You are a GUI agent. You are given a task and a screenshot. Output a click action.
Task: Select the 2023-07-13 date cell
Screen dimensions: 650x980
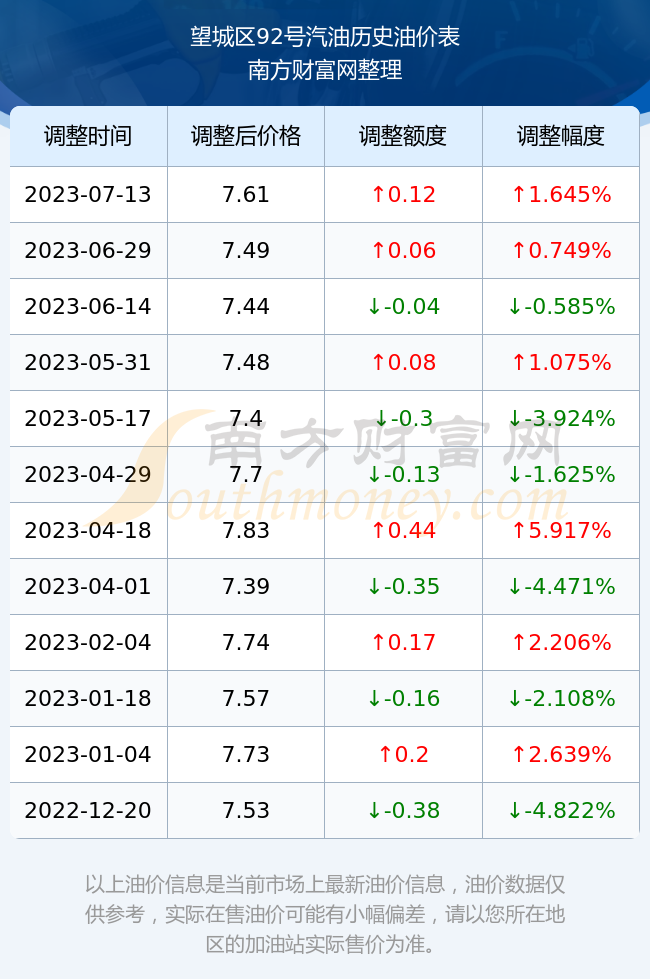88,194
